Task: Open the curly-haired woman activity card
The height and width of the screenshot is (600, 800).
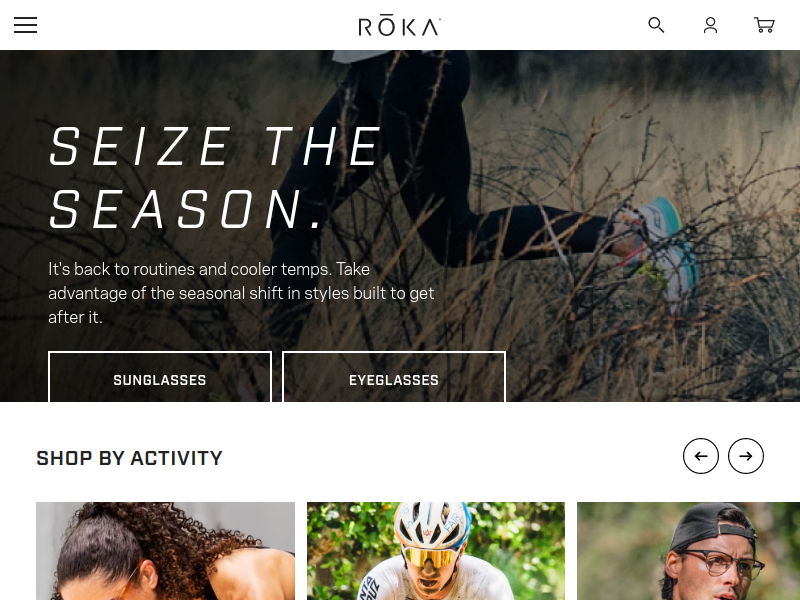Action: pos(165,551)
